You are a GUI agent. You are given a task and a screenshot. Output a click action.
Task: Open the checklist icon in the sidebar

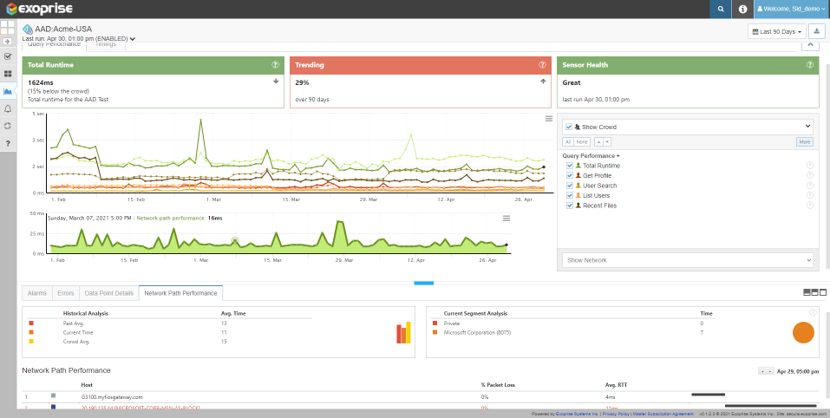click(7, 56)
